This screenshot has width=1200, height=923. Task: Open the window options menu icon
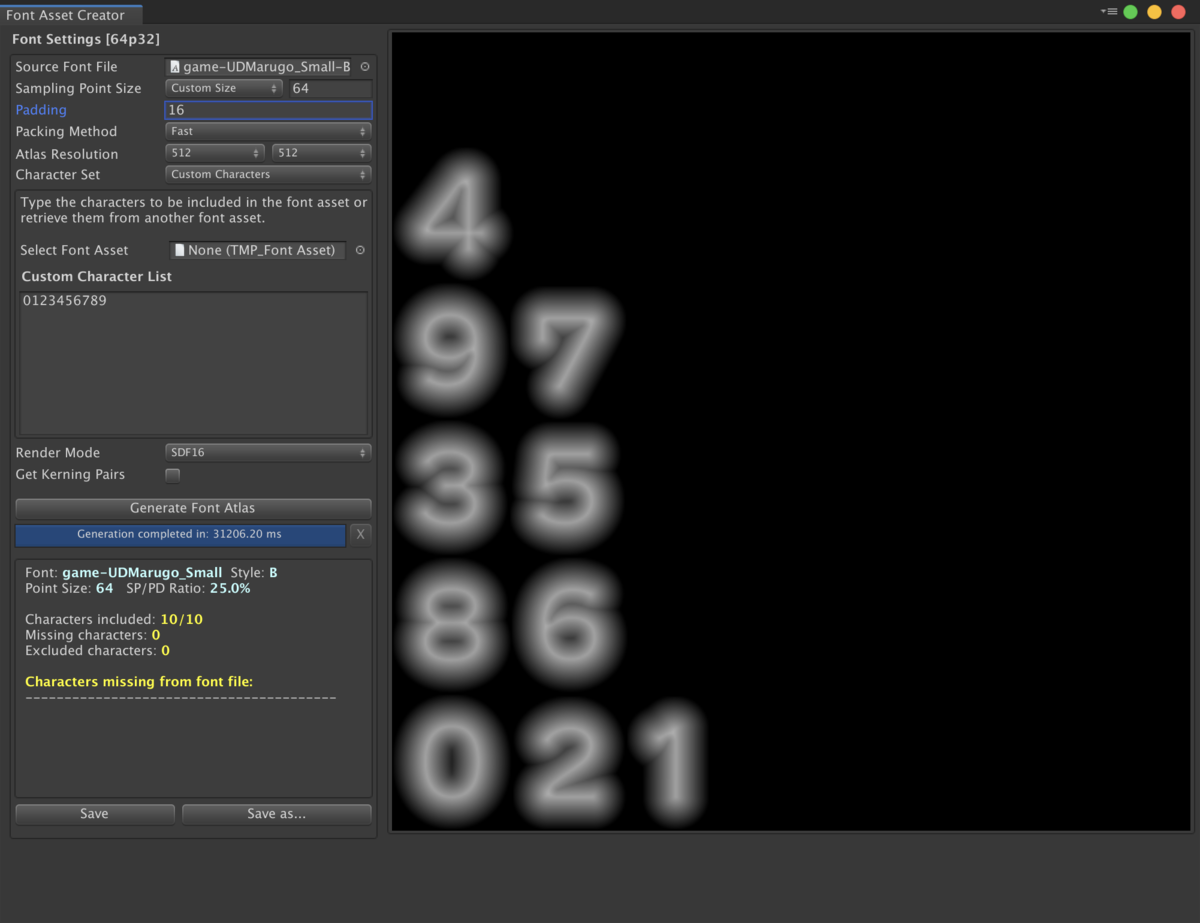(1109, 11)
